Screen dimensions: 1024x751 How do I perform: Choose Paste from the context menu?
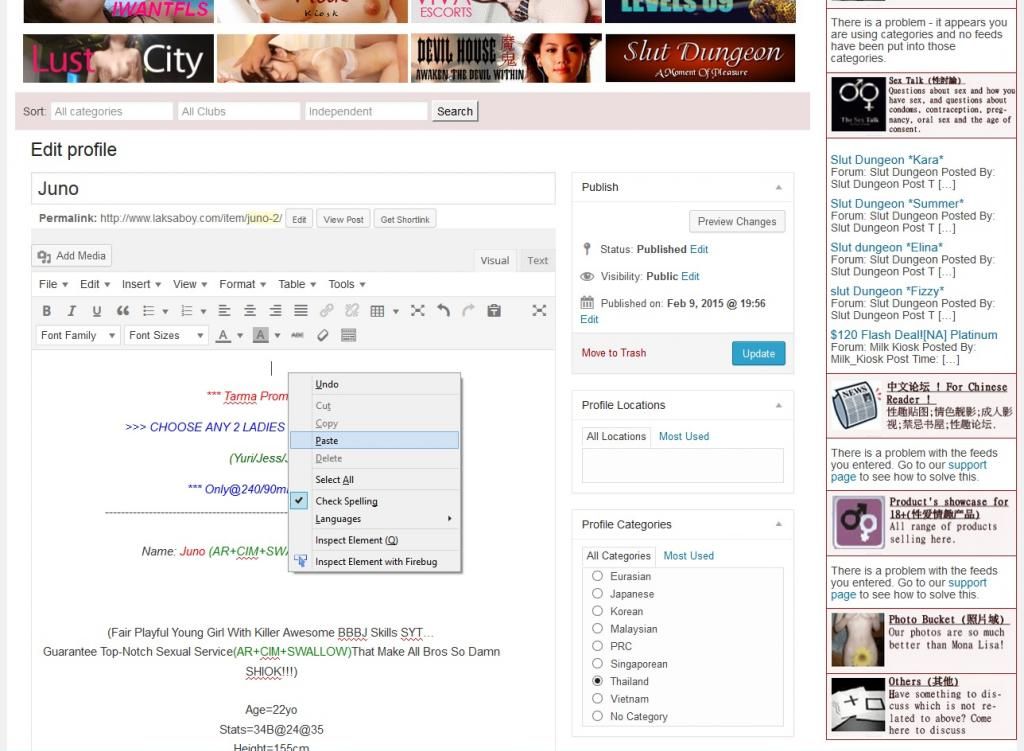pos(374,441)
